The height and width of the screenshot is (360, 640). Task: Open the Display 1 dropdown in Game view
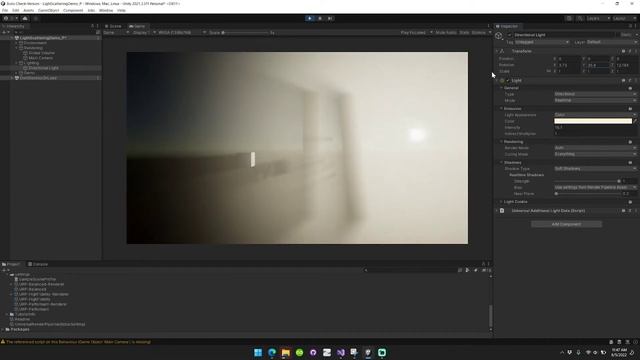pos(144,33)
